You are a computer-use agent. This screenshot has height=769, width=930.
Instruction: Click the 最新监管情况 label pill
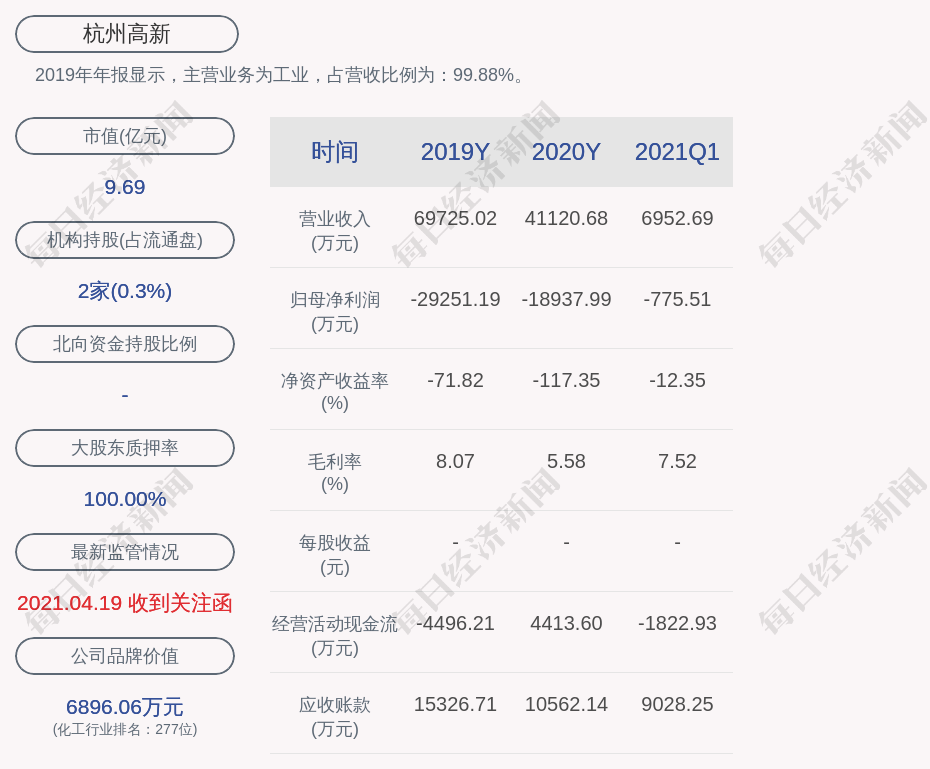(125, 552)
